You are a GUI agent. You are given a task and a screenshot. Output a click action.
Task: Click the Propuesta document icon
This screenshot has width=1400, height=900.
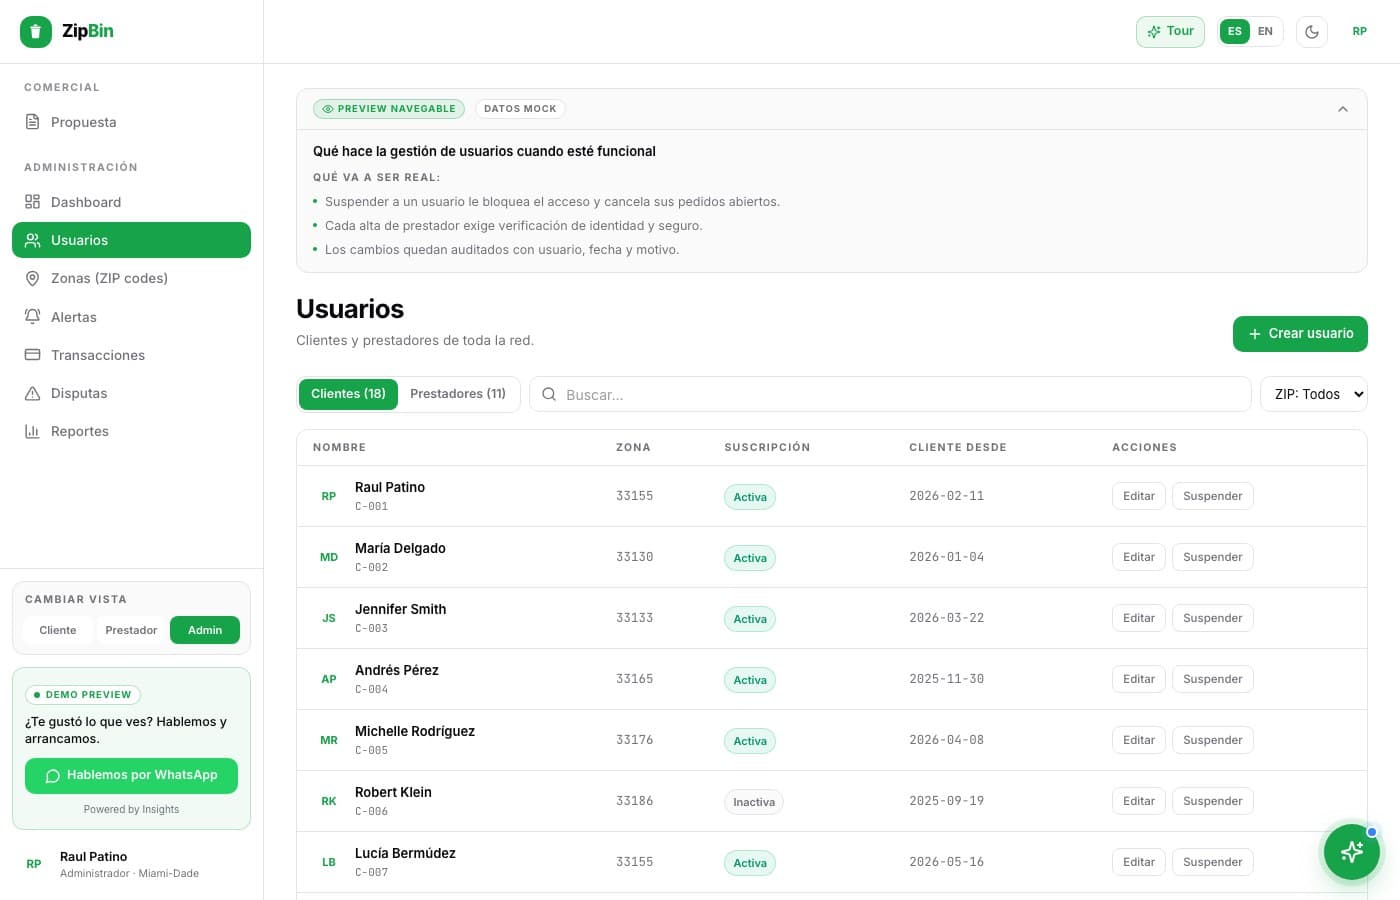pos(33,122)
